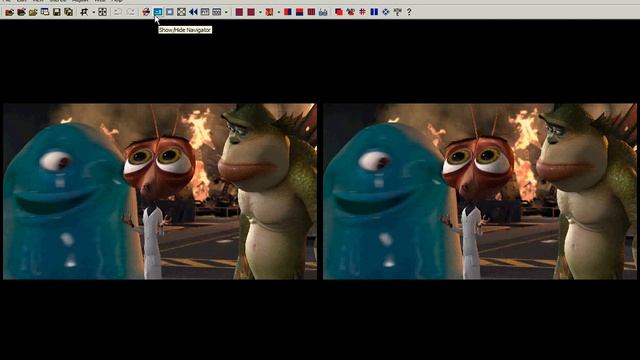Click the yellow open-folder icon
Viewport: 640px width, 360px height.
point(33,12)
